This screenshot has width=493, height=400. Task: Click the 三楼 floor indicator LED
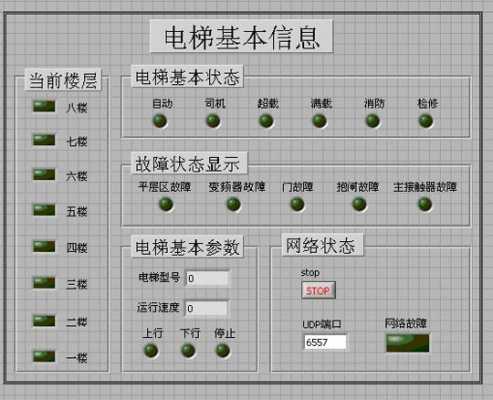tap(44, 283)
